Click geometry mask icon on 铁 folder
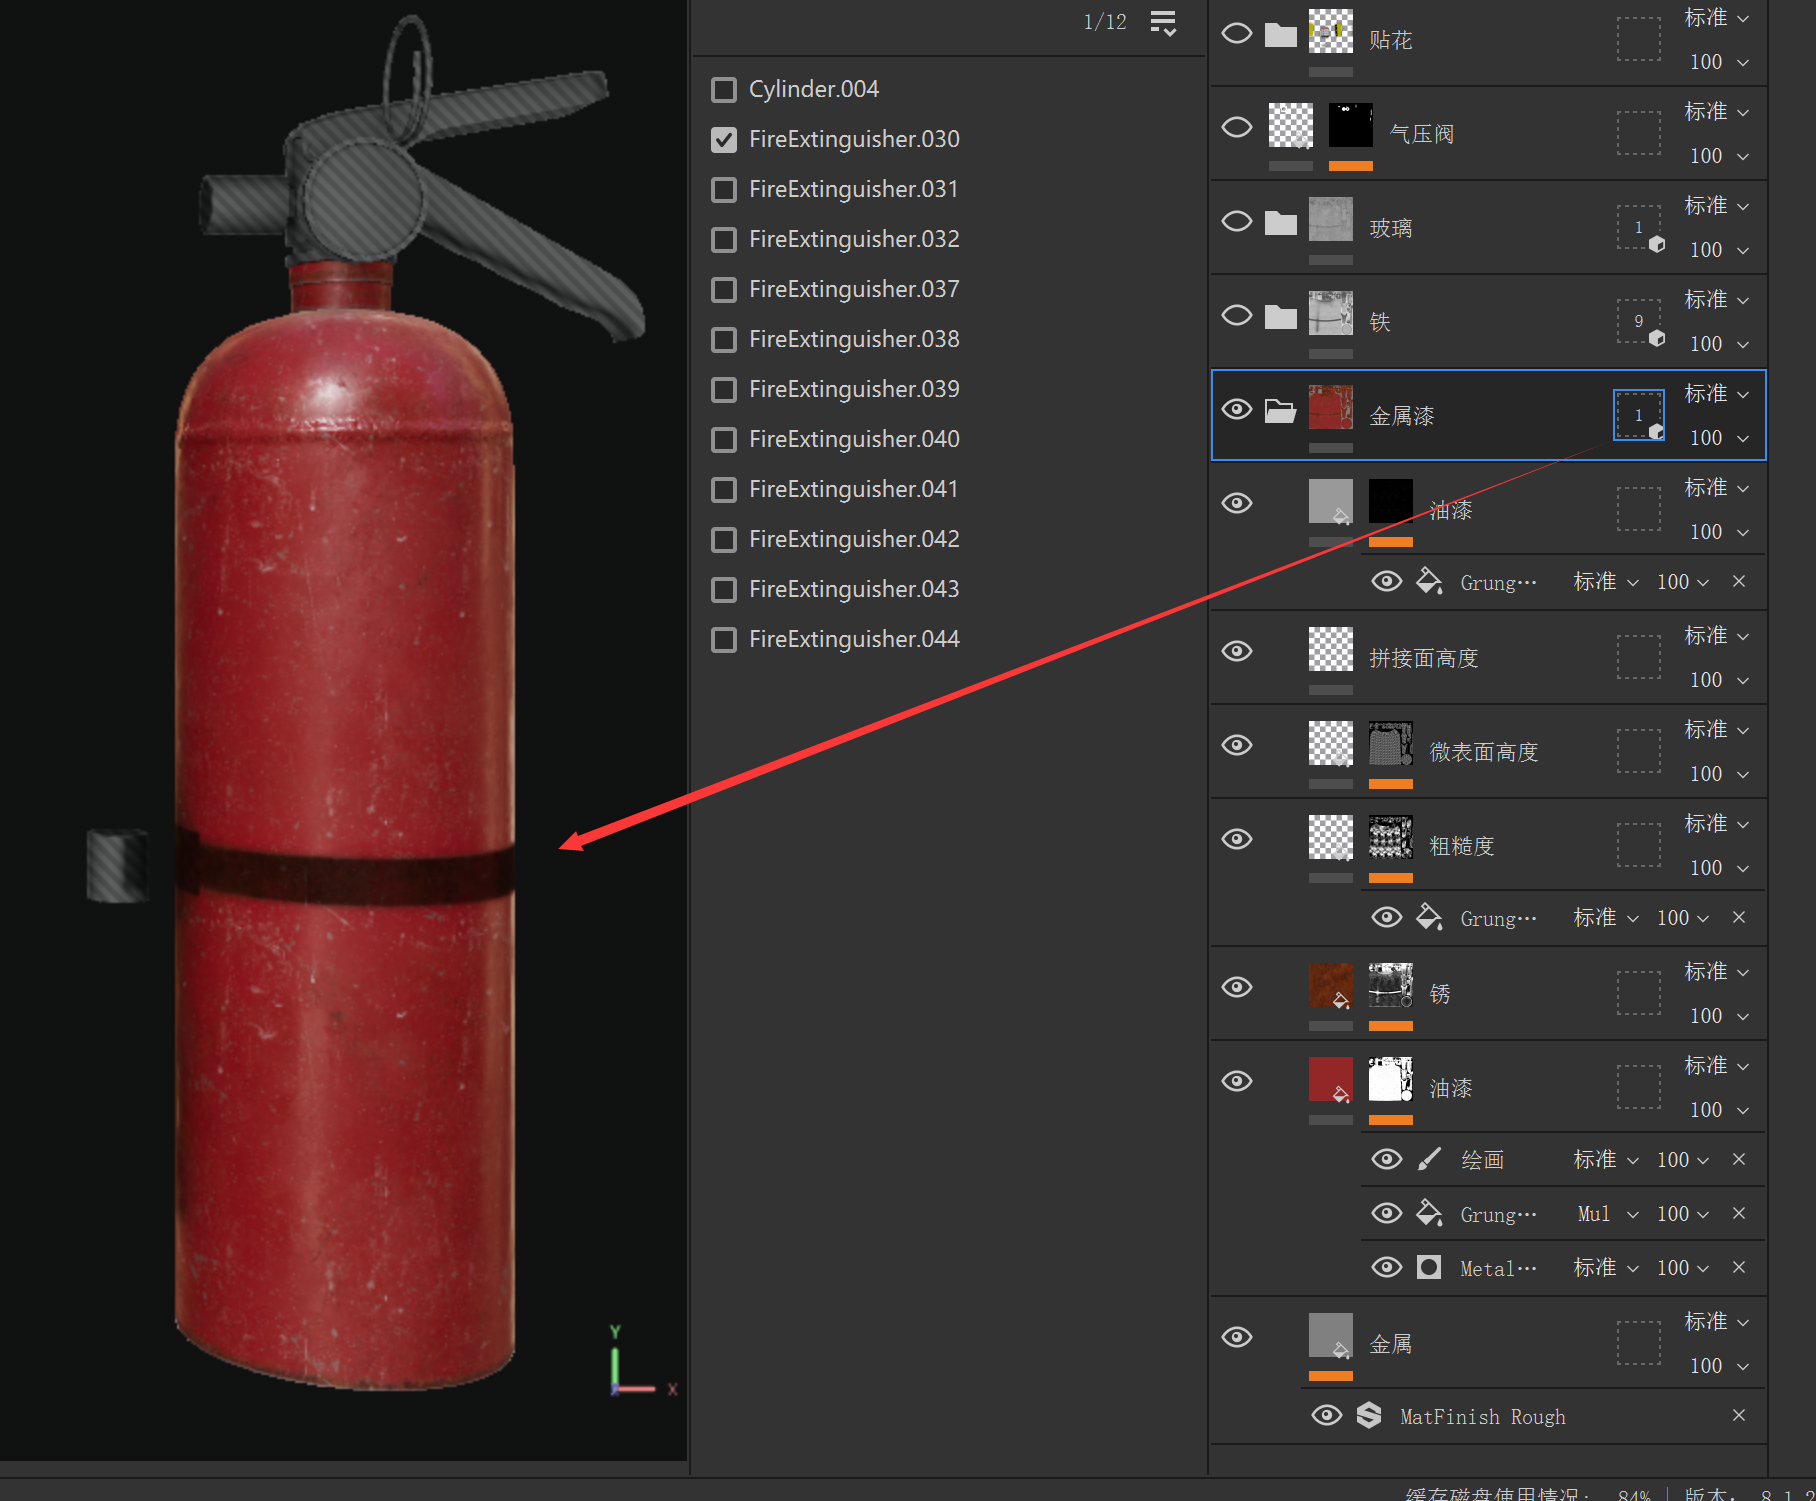 point(1640,322)
